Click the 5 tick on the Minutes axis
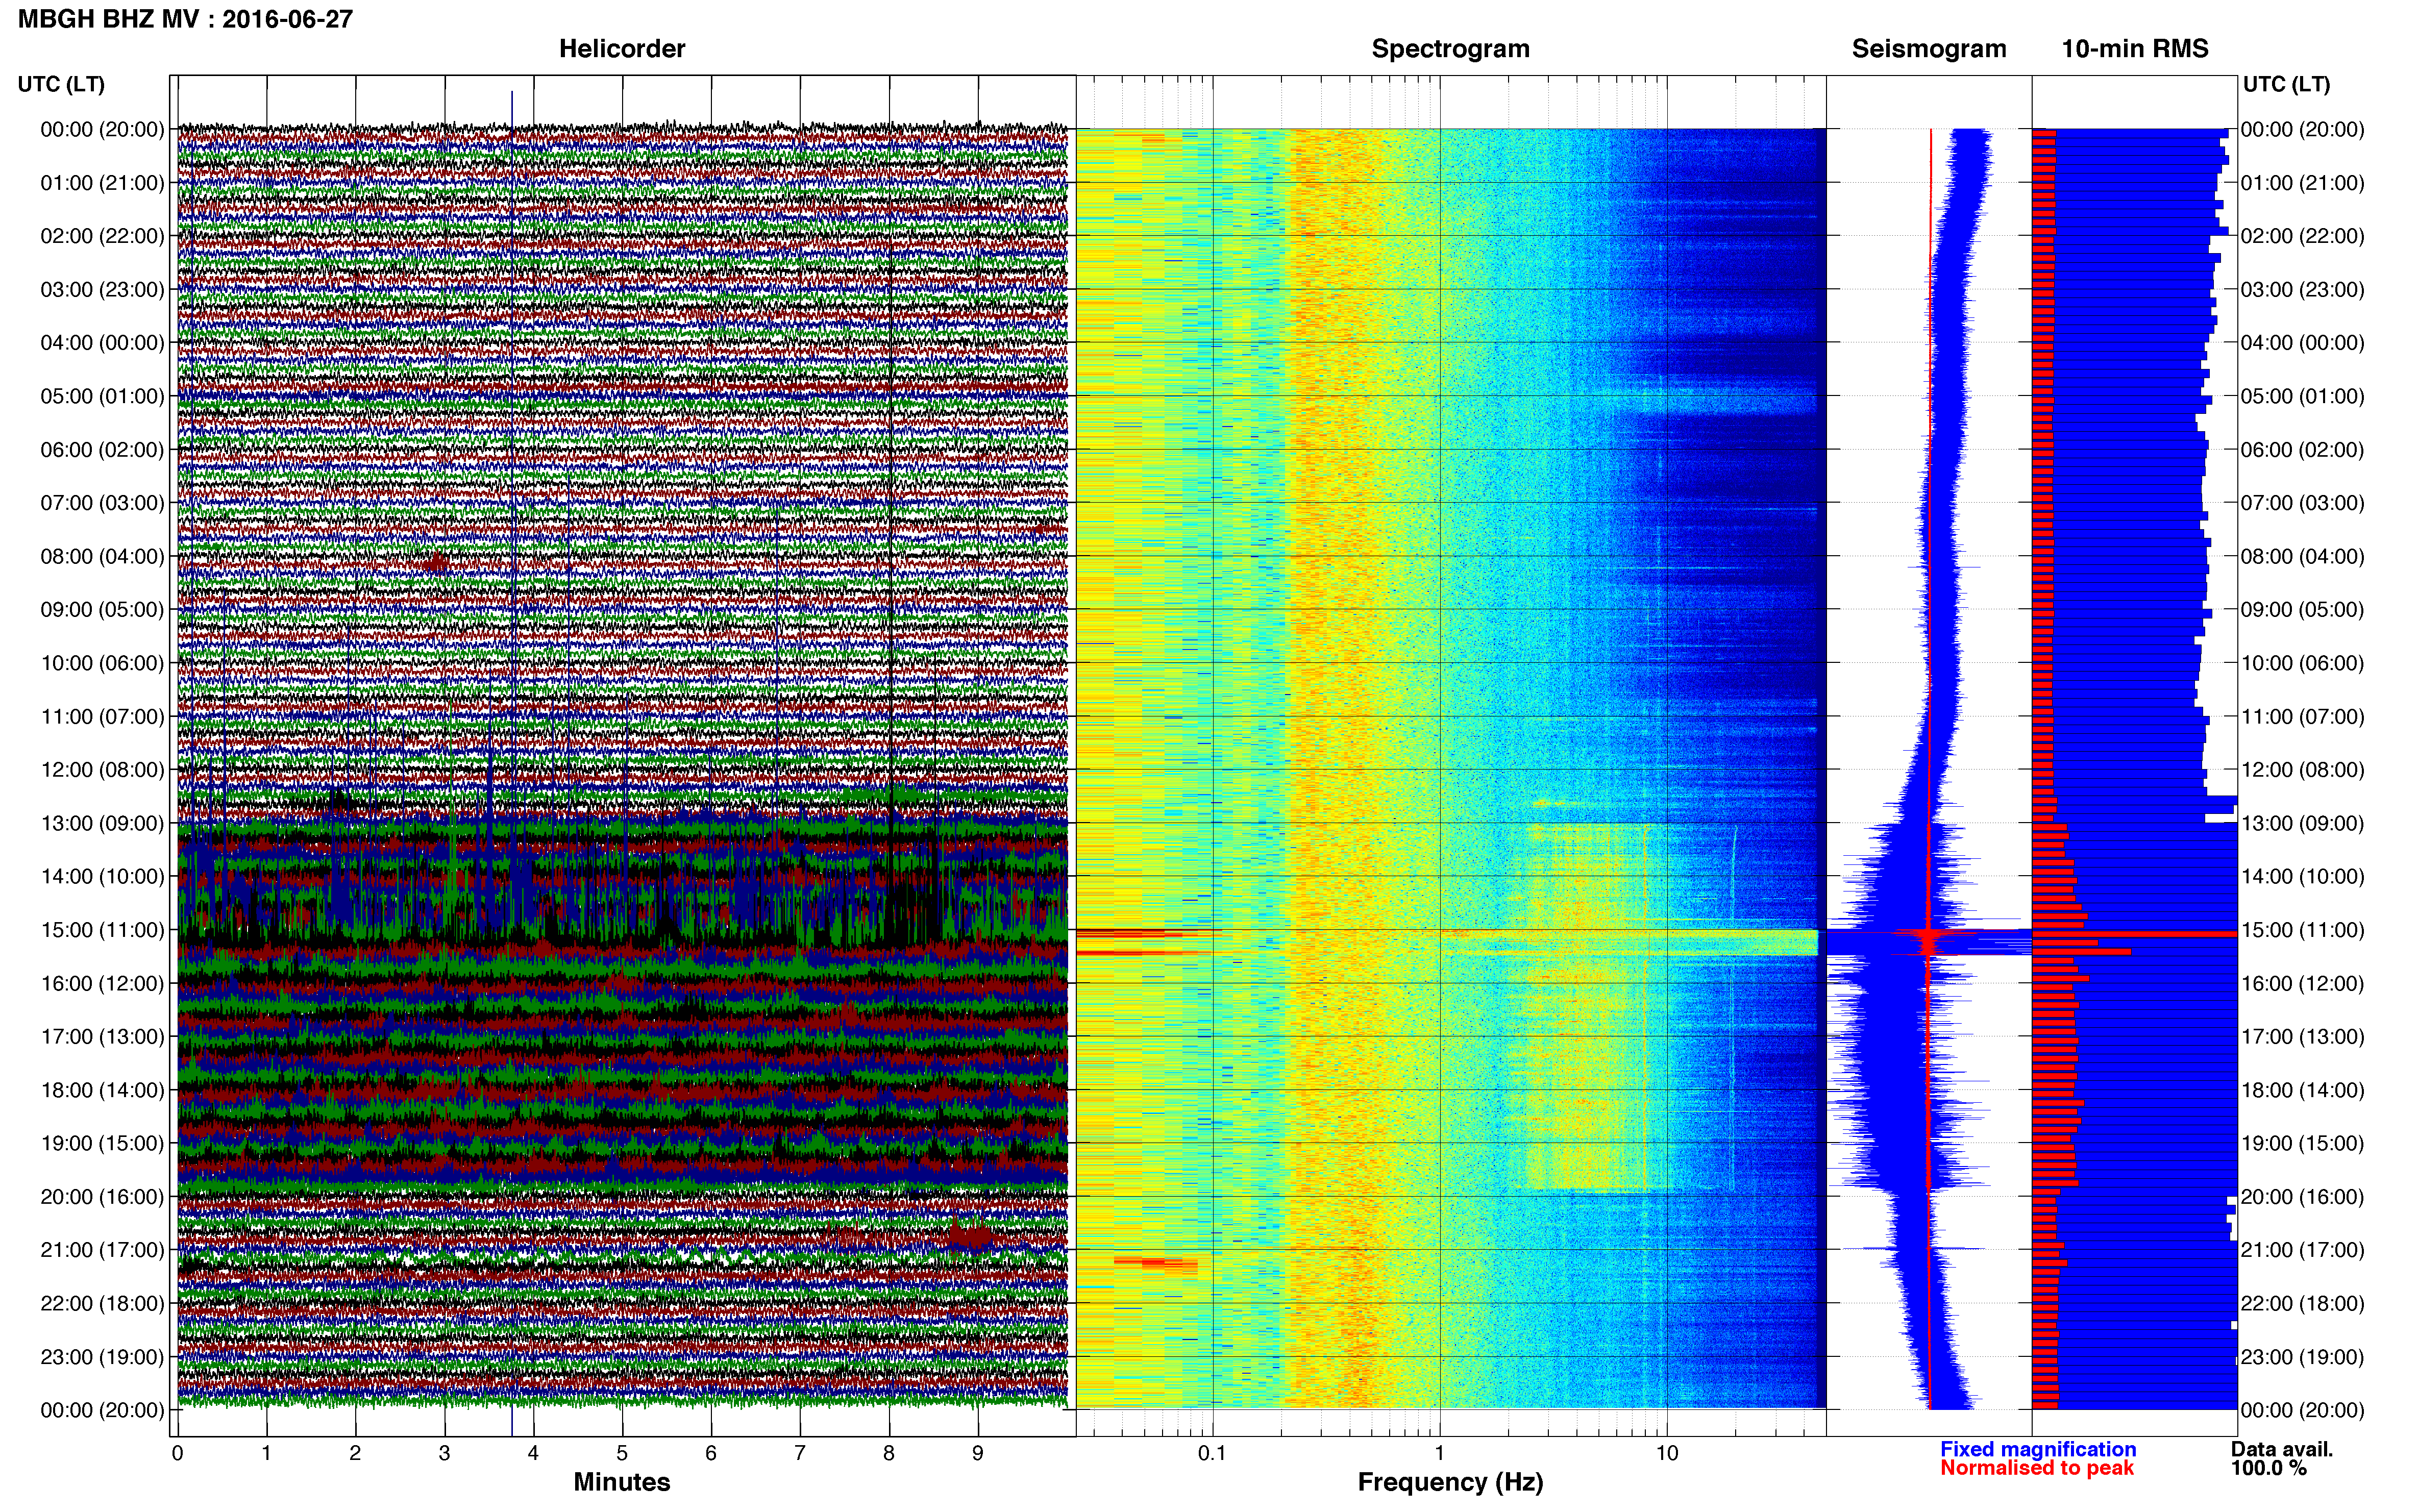2419x1512 pixels. click(x=622, y=1453)
